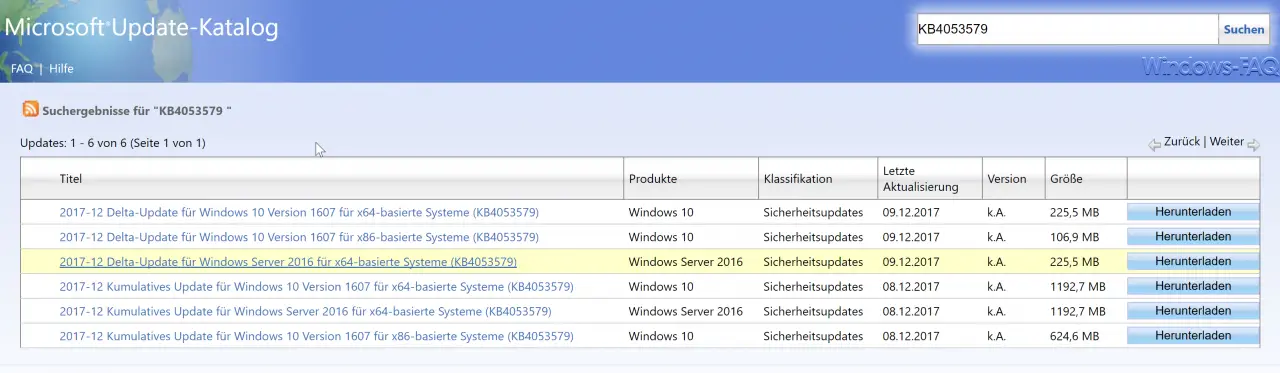Viewport: 1280px width, 373px height.
Task: Open the Hilfe link
Action: click(61, 69)
